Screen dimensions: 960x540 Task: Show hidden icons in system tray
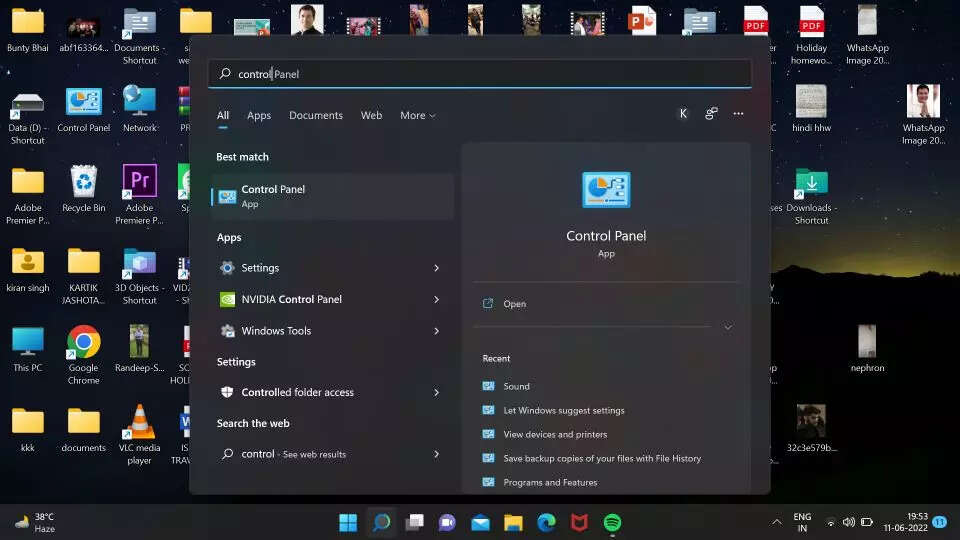[x=777, y=522]
